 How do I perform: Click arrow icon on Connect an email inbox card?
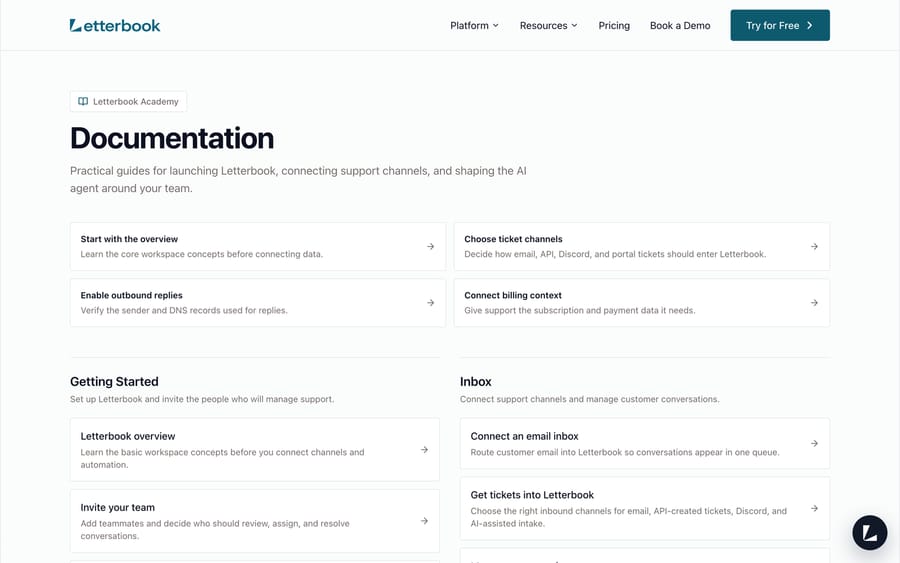[814, 443]
